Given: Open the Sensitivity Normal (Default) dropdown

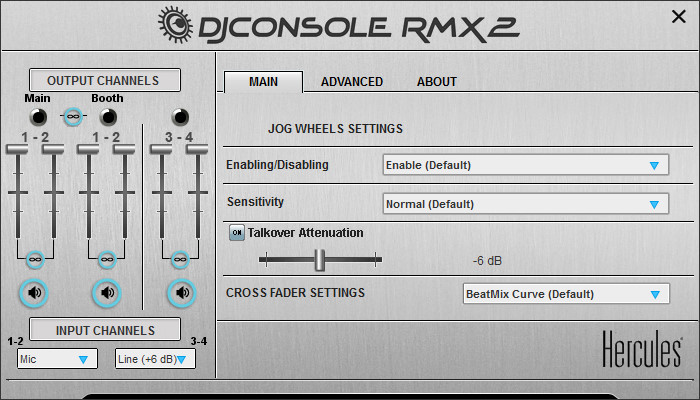Looking at the screenshot, I should point(525,204).
